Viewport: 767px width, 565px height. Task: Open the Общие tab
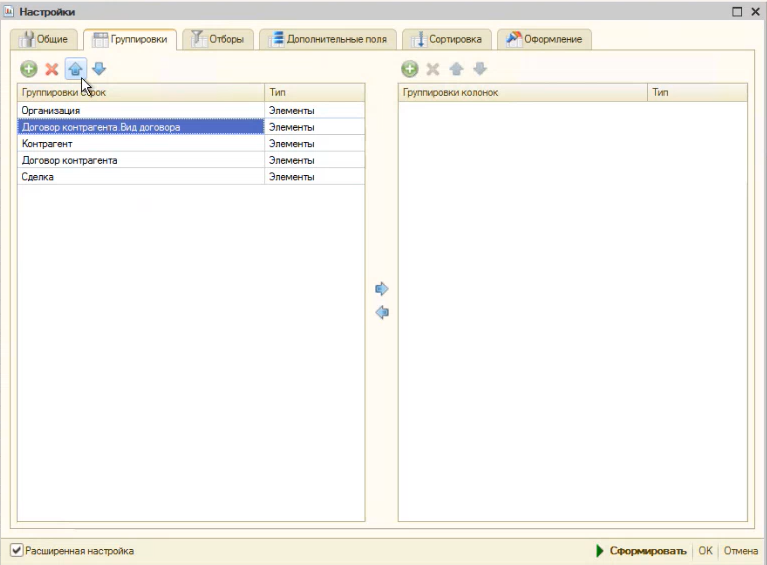[45, 39]
